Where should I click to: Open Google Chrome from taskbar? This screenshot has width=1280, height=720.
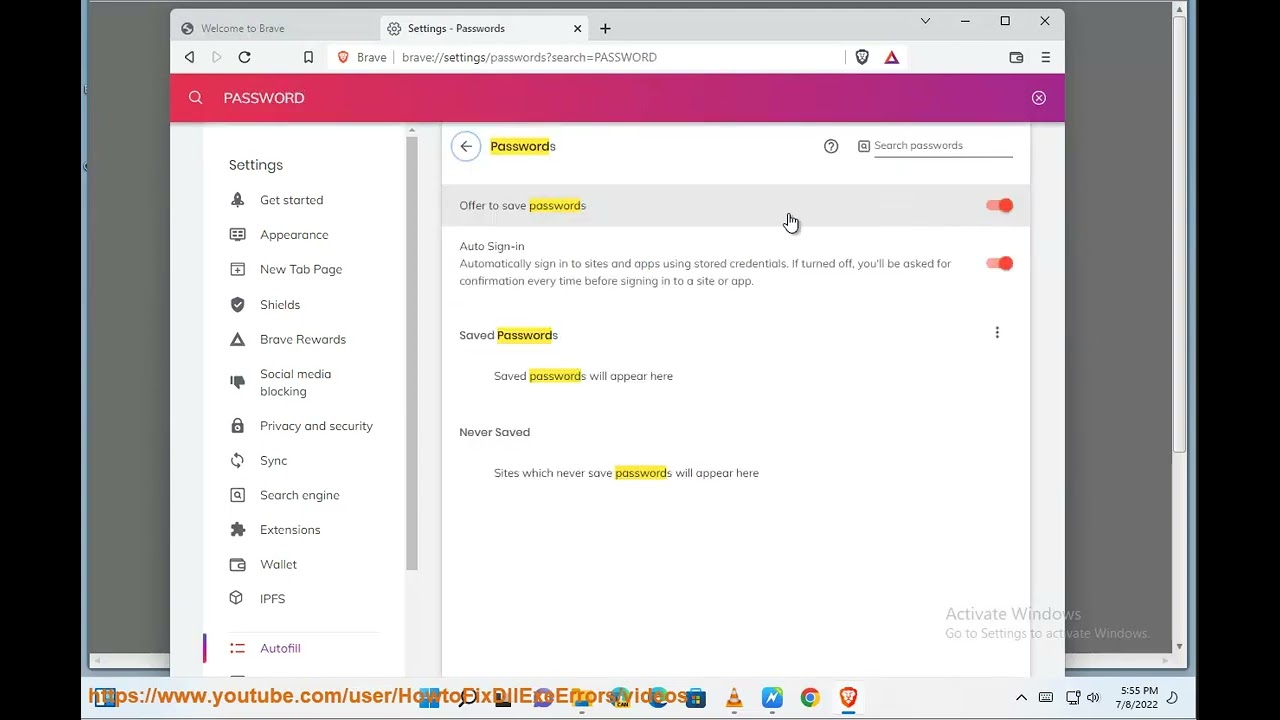click(x=810, y=698)
